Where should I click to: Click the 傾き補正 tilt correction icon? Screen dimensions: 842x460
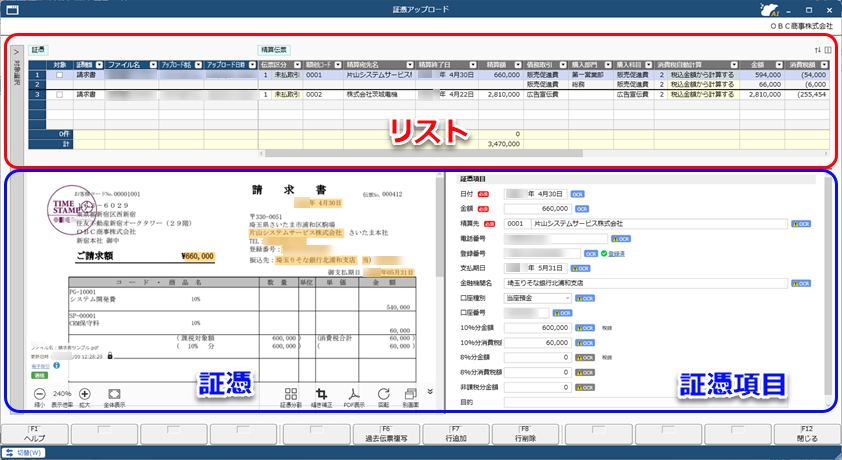point(322,394)
